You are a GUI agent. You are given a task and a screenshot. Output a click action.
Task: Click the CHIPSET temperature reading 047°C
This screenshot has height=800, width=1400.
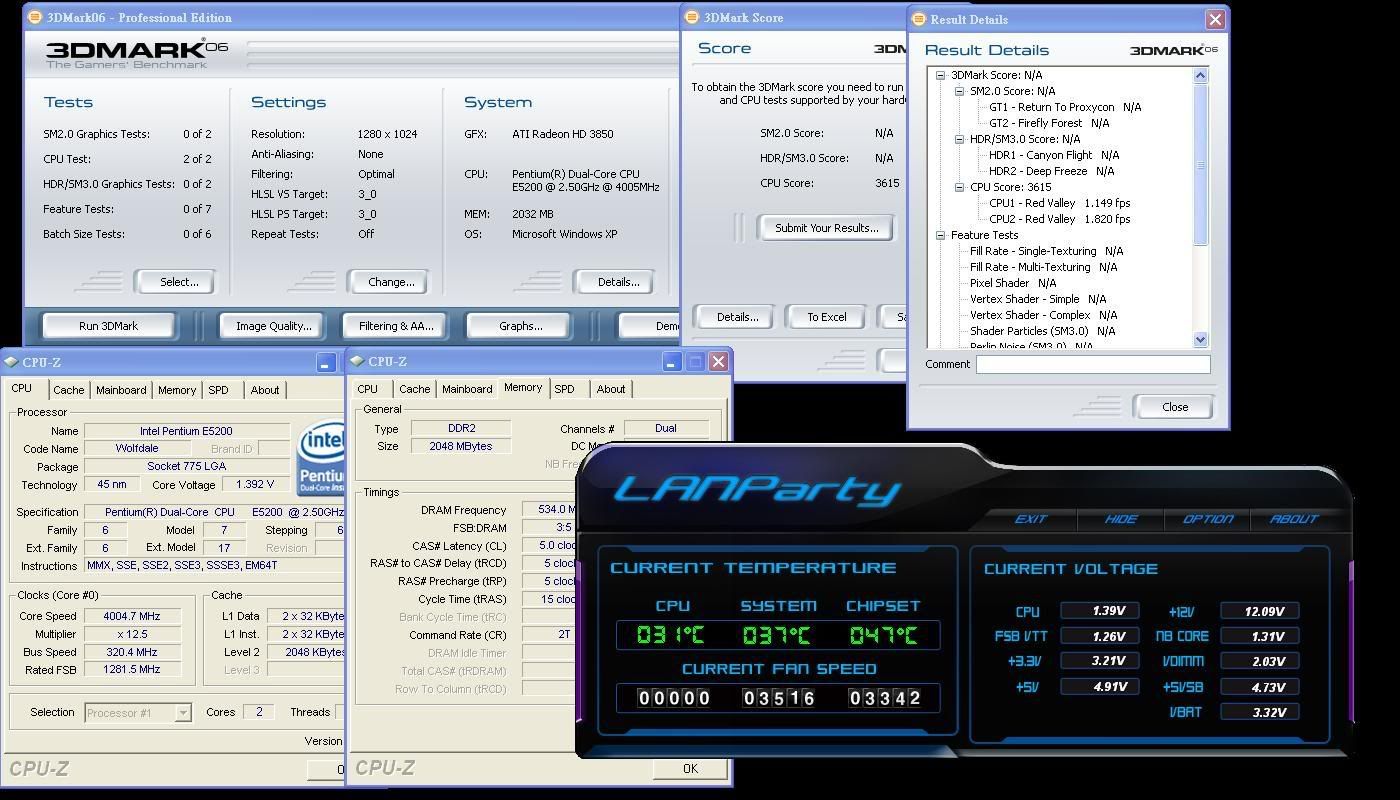pyautogui.click(x=883, y=635)
